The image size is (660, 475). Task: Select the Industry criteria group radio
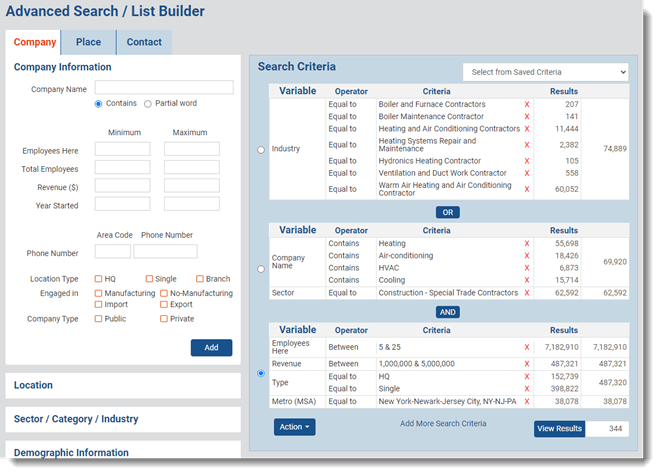click(261, 150)
